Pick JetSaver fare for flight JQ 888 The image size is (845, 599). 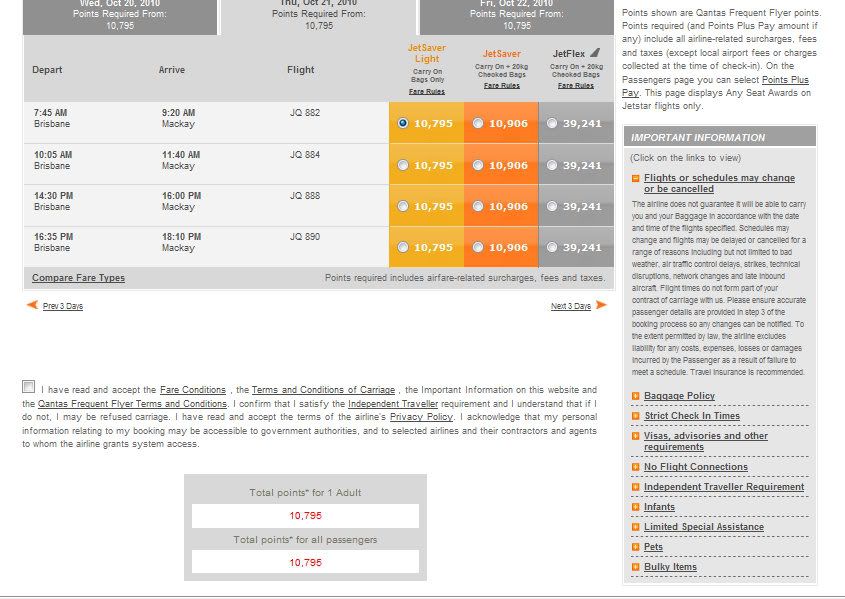[x=477, y=206]
